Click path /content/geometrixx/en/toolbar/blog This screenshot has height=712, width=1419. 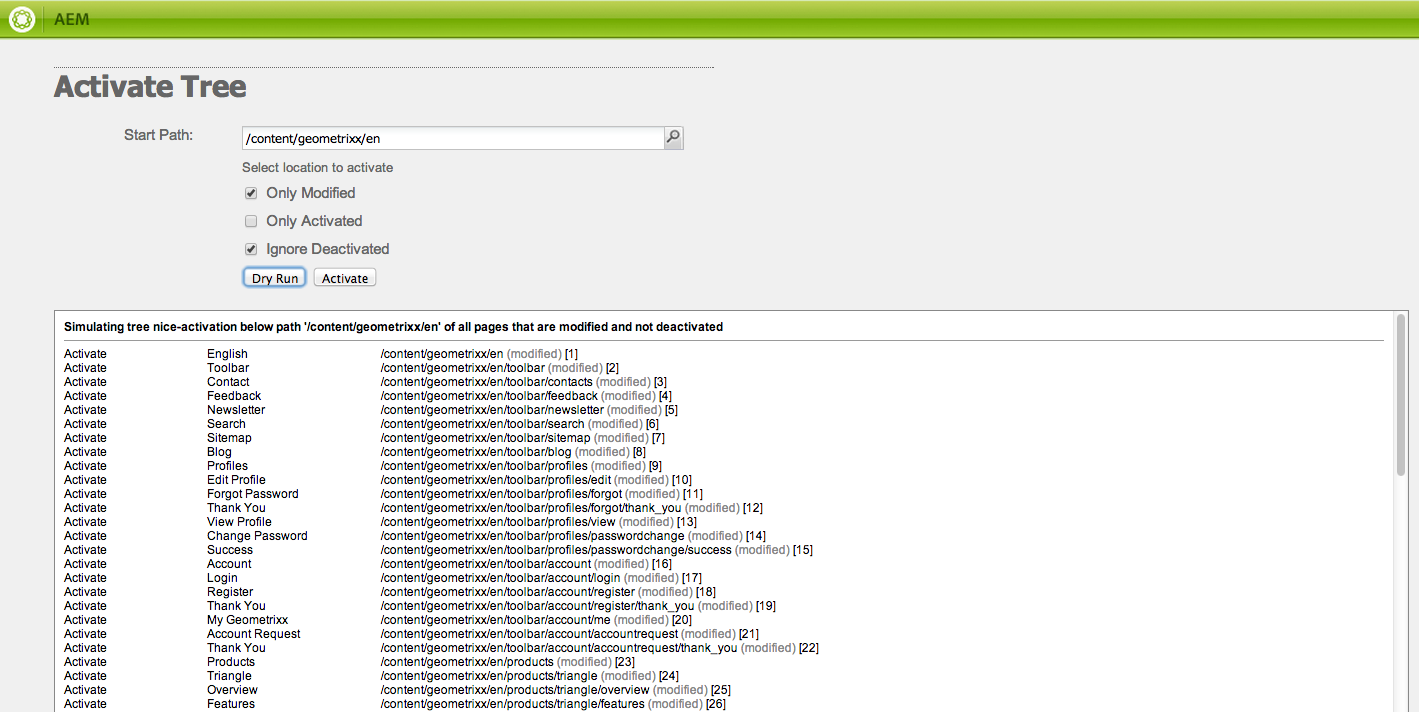[476, 452]
